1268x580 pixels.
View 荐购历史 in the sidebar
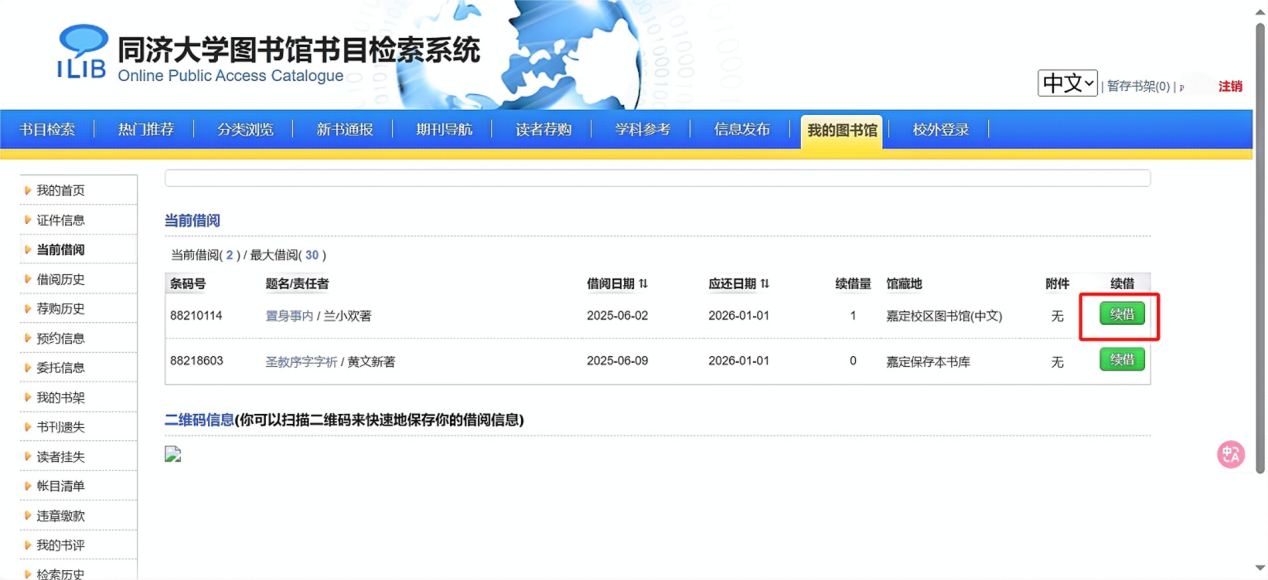[x=61, y=309]
